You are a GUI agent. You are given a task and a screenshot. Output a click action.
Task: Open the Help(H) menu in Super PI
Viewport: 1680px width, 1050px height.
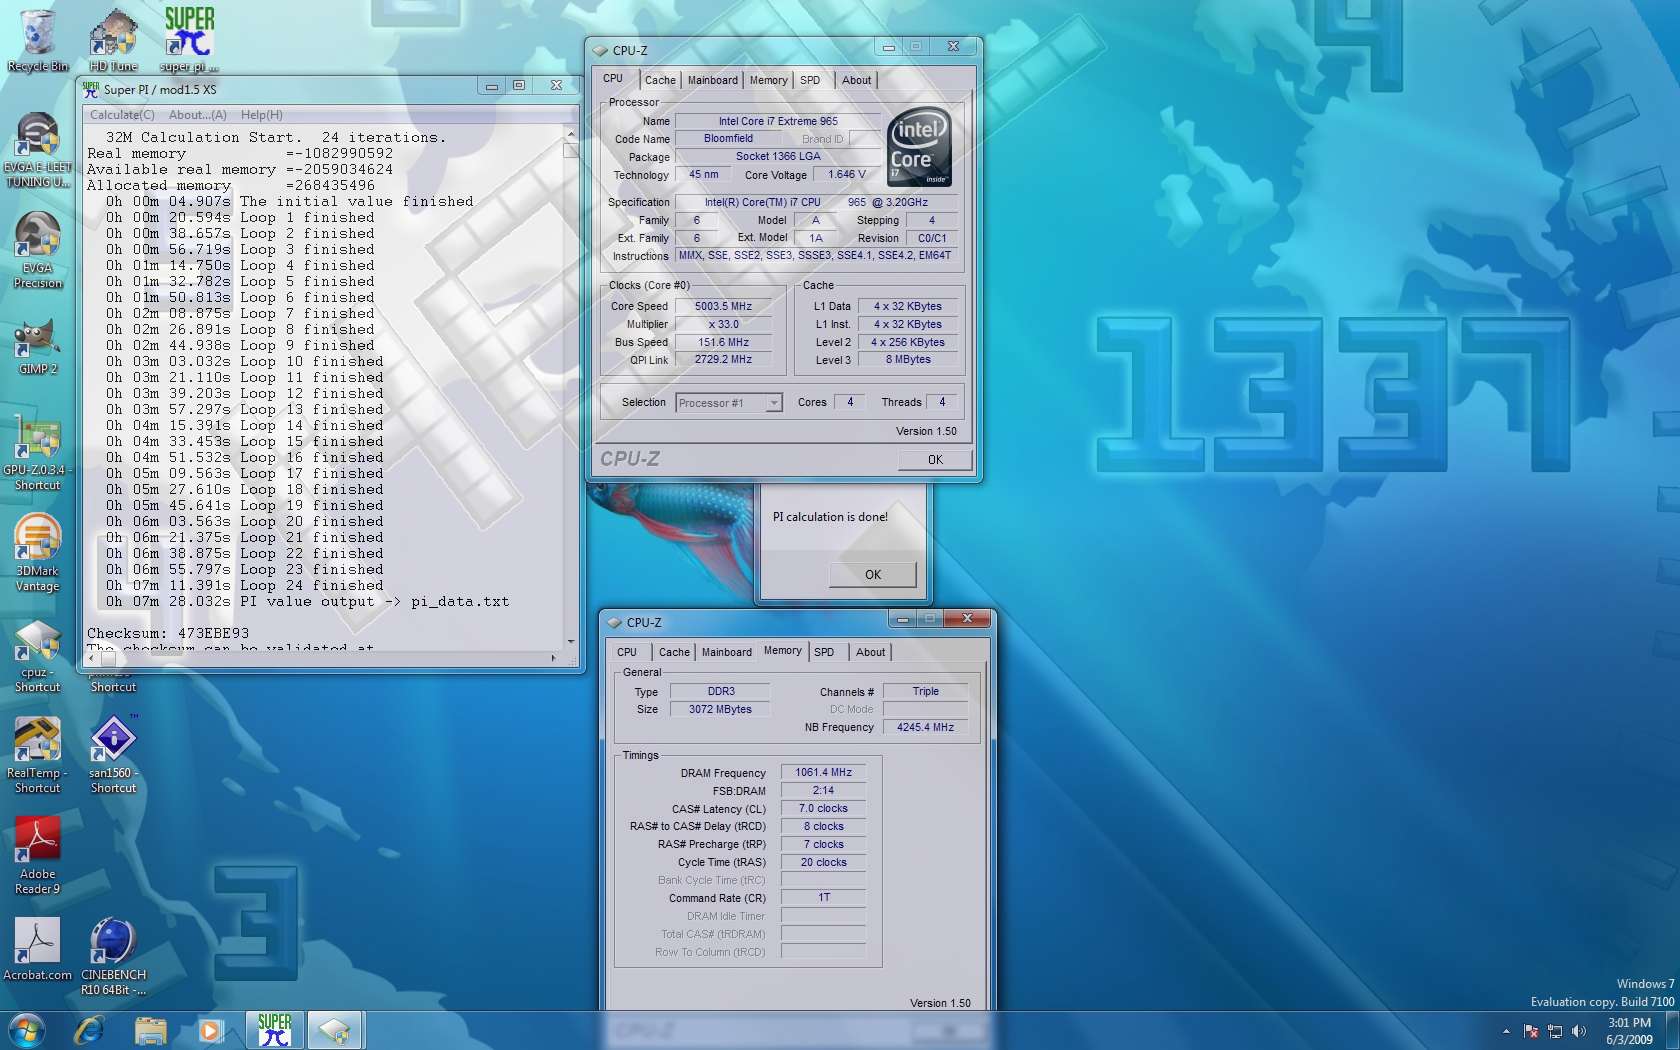(261, 115)
